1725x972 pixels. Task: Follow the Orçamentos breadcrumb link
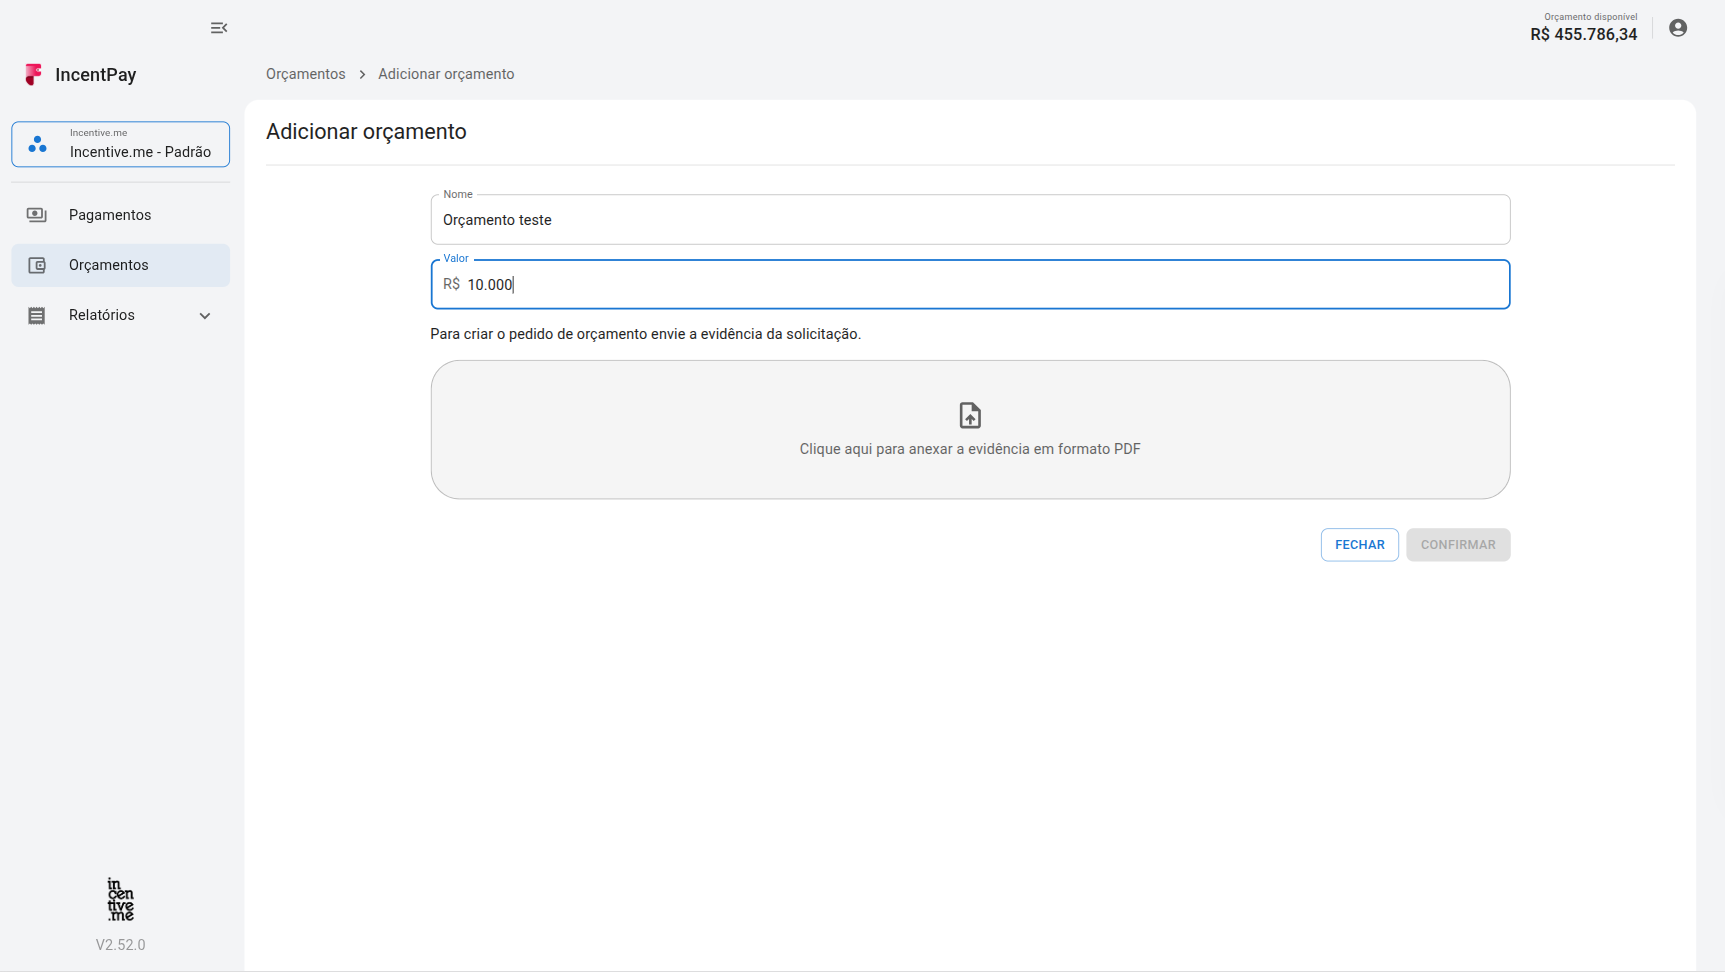pos(306,74)
